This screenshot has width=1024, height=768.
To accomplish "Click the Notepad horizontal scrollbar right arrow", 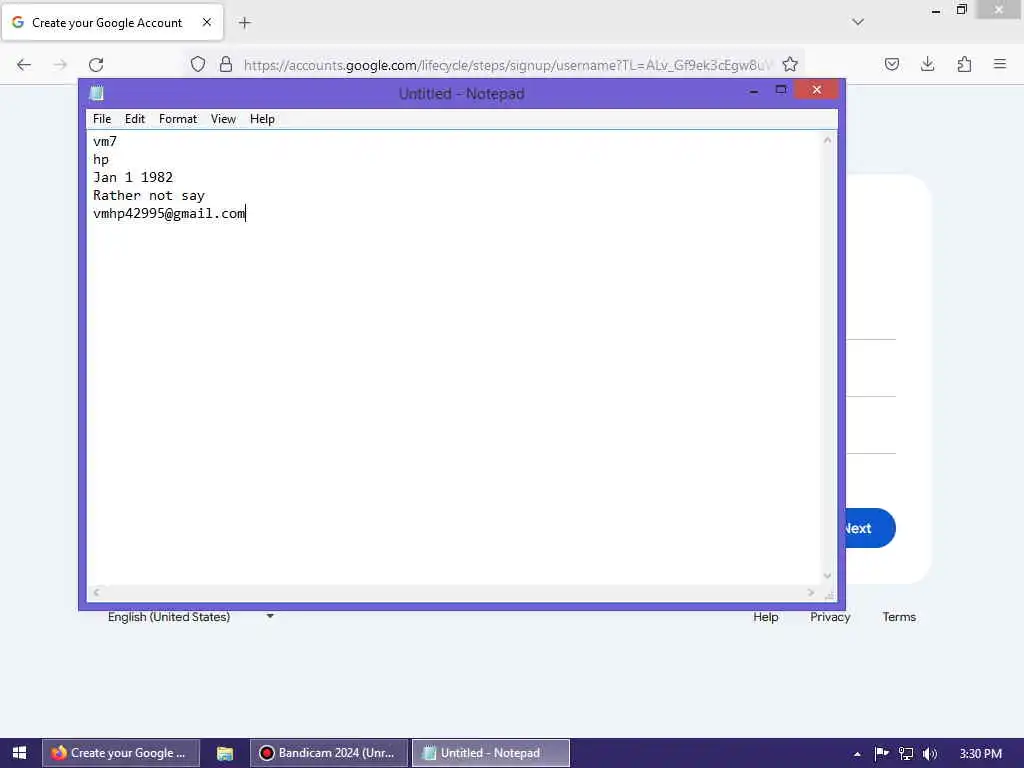I will (x=810, y=592).
